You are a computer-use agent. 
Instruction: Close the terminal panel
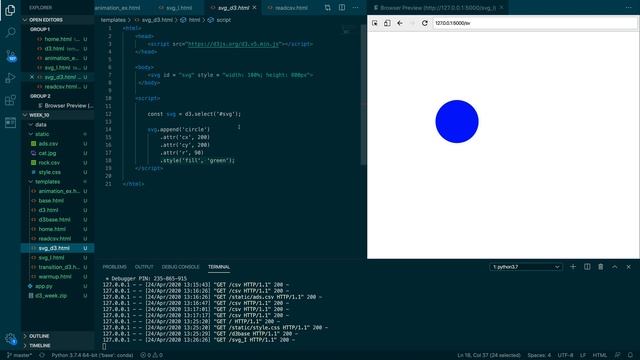tap(629, 267)
